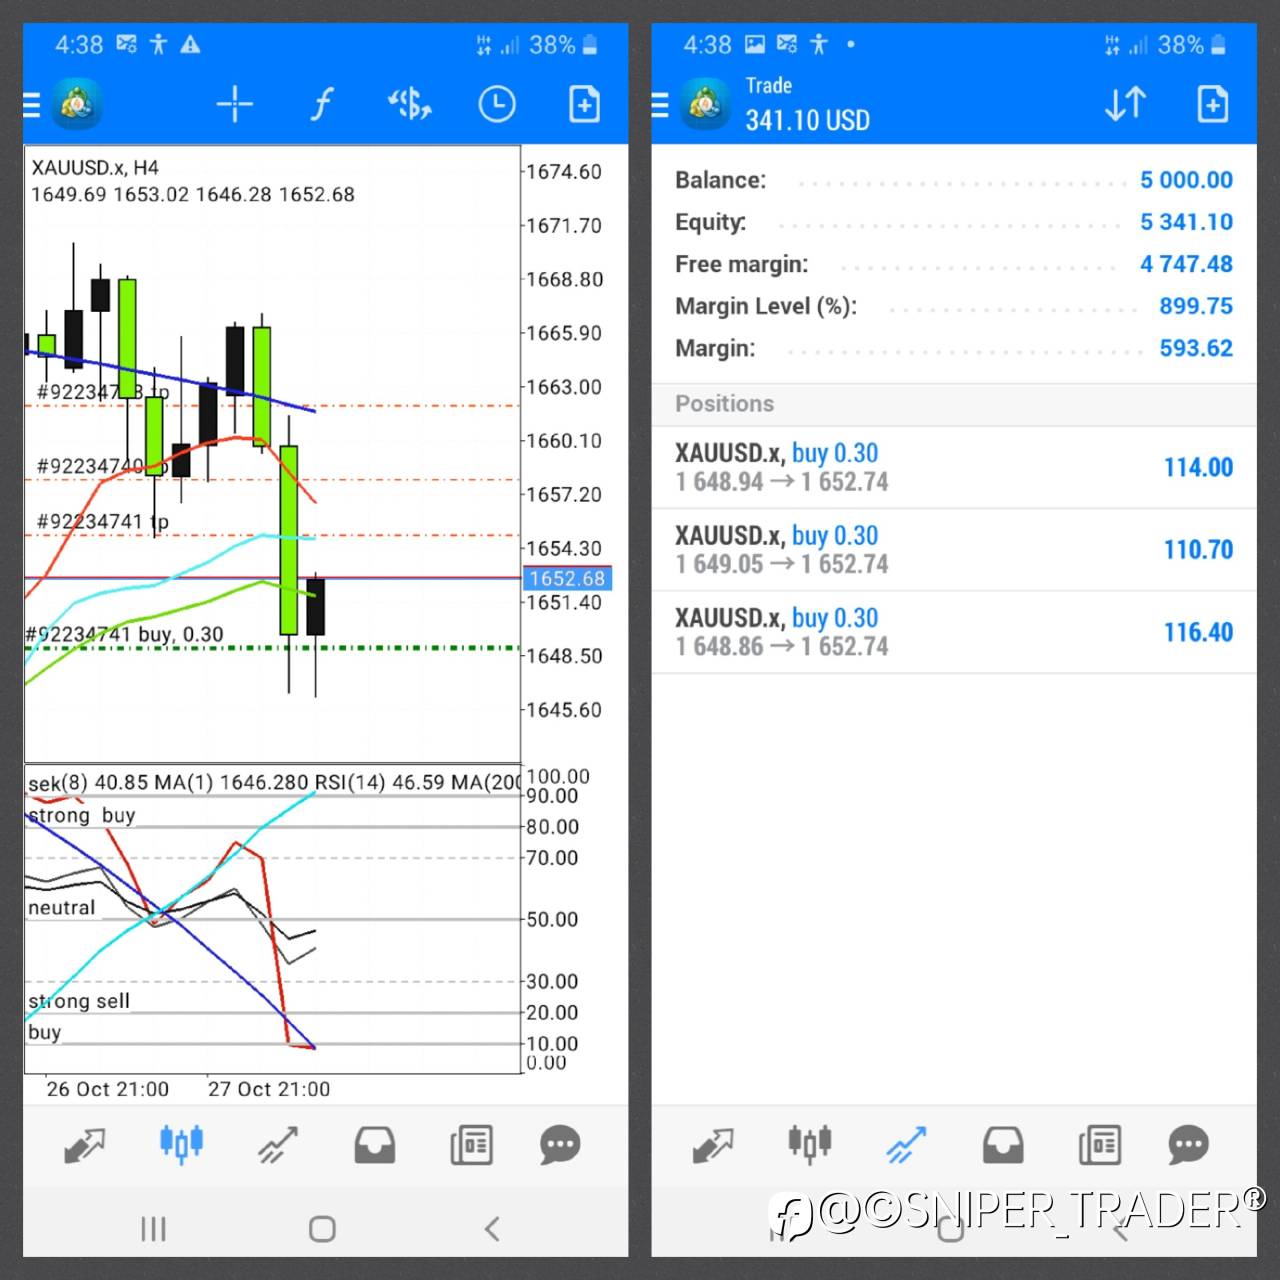The height and width of the screenshot is (1280, 1280).
Task: Open the hamburger menu on Trade screen
Action: (x=660, y=104)
